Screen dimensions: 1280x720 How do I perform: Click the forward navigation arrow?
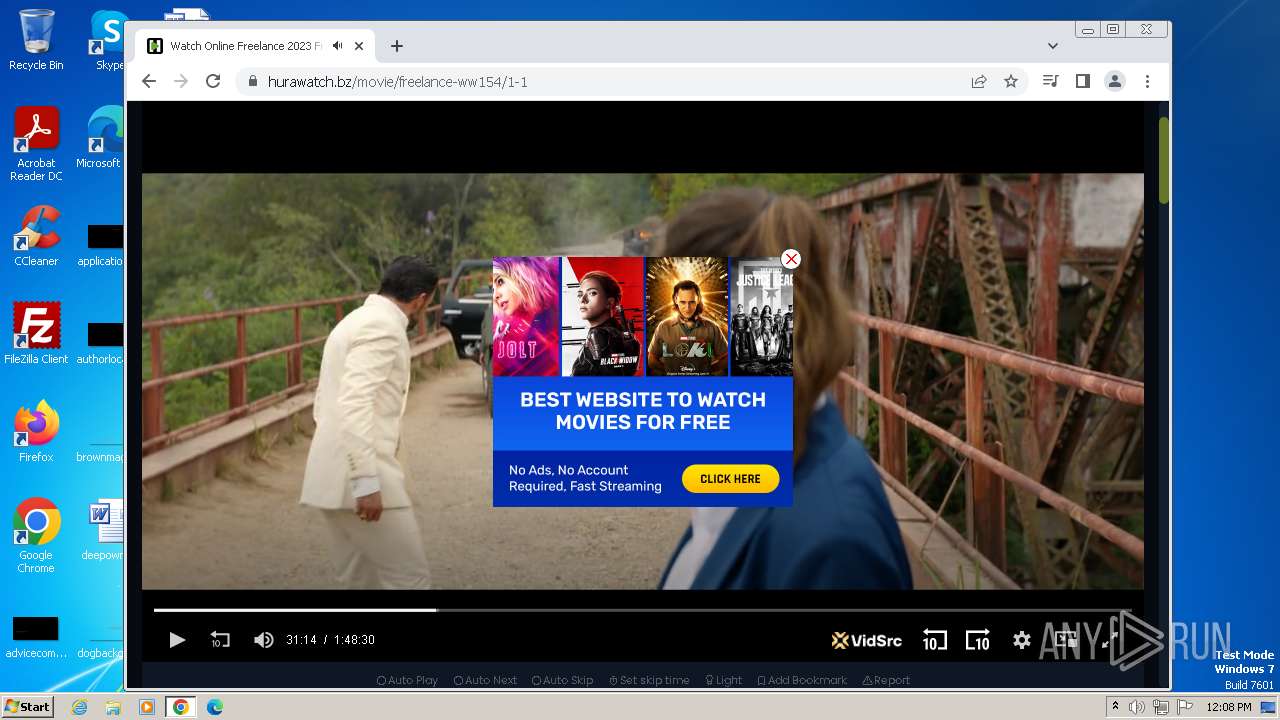point(181,82)
